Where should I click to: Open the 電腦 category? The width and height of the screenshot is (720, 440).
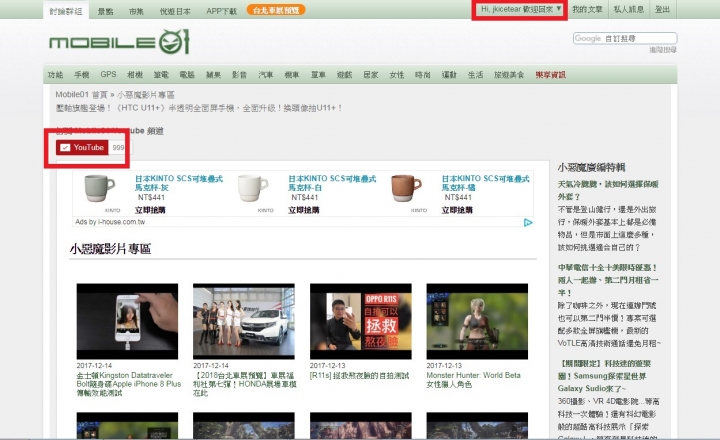point(187,74)
